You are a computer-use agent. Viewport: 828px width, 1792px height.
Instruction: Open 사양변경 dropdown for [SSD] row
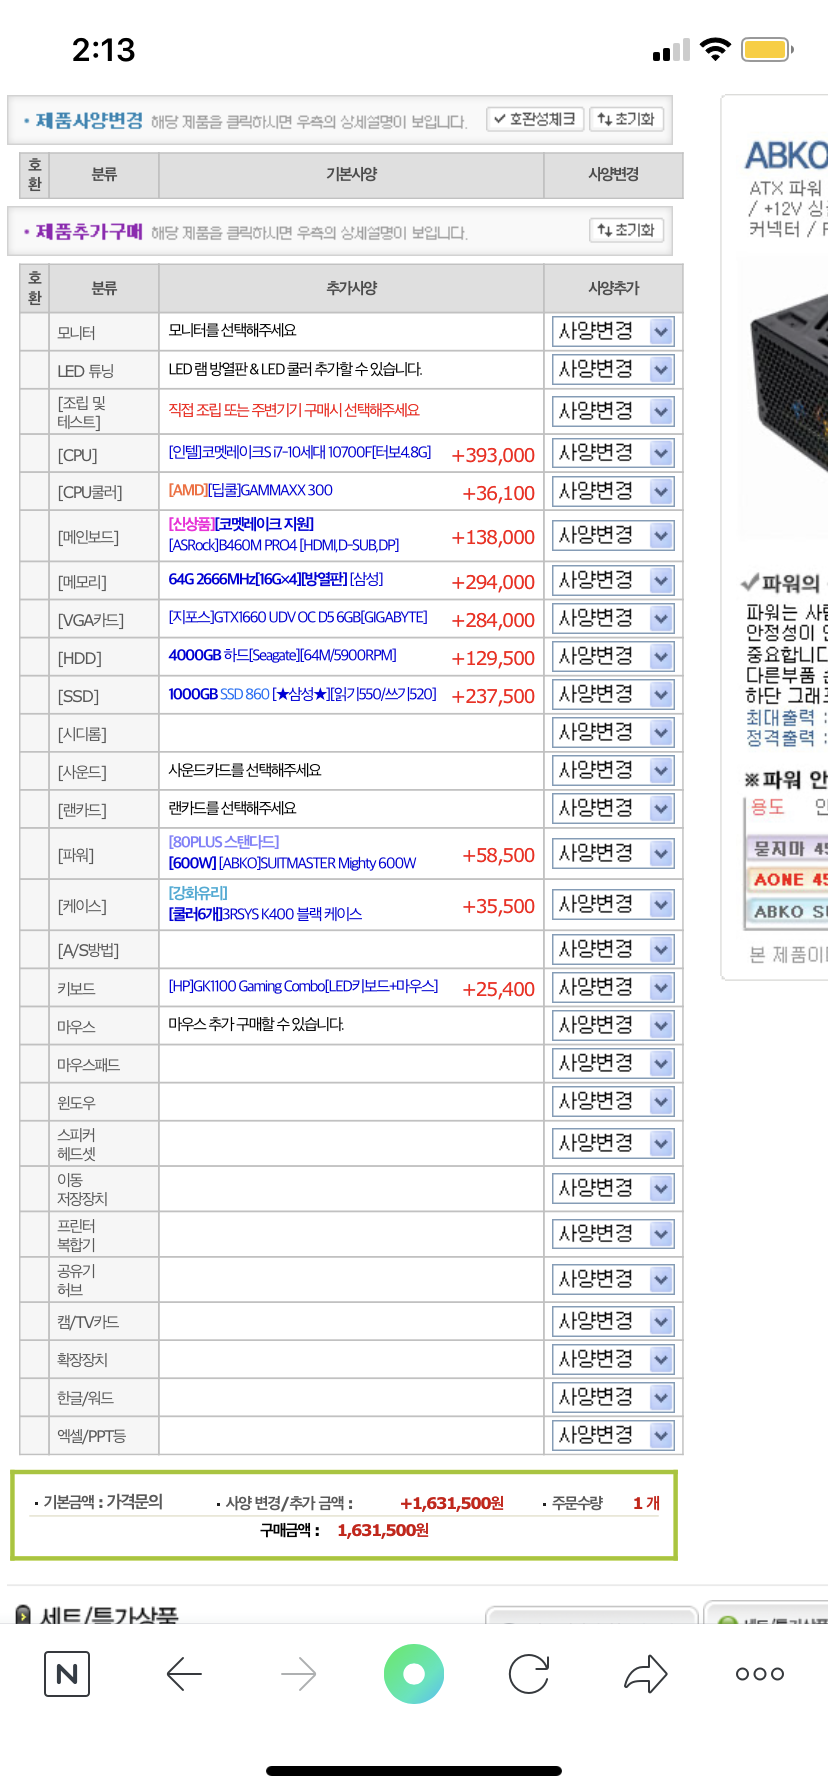coord(613,694)
